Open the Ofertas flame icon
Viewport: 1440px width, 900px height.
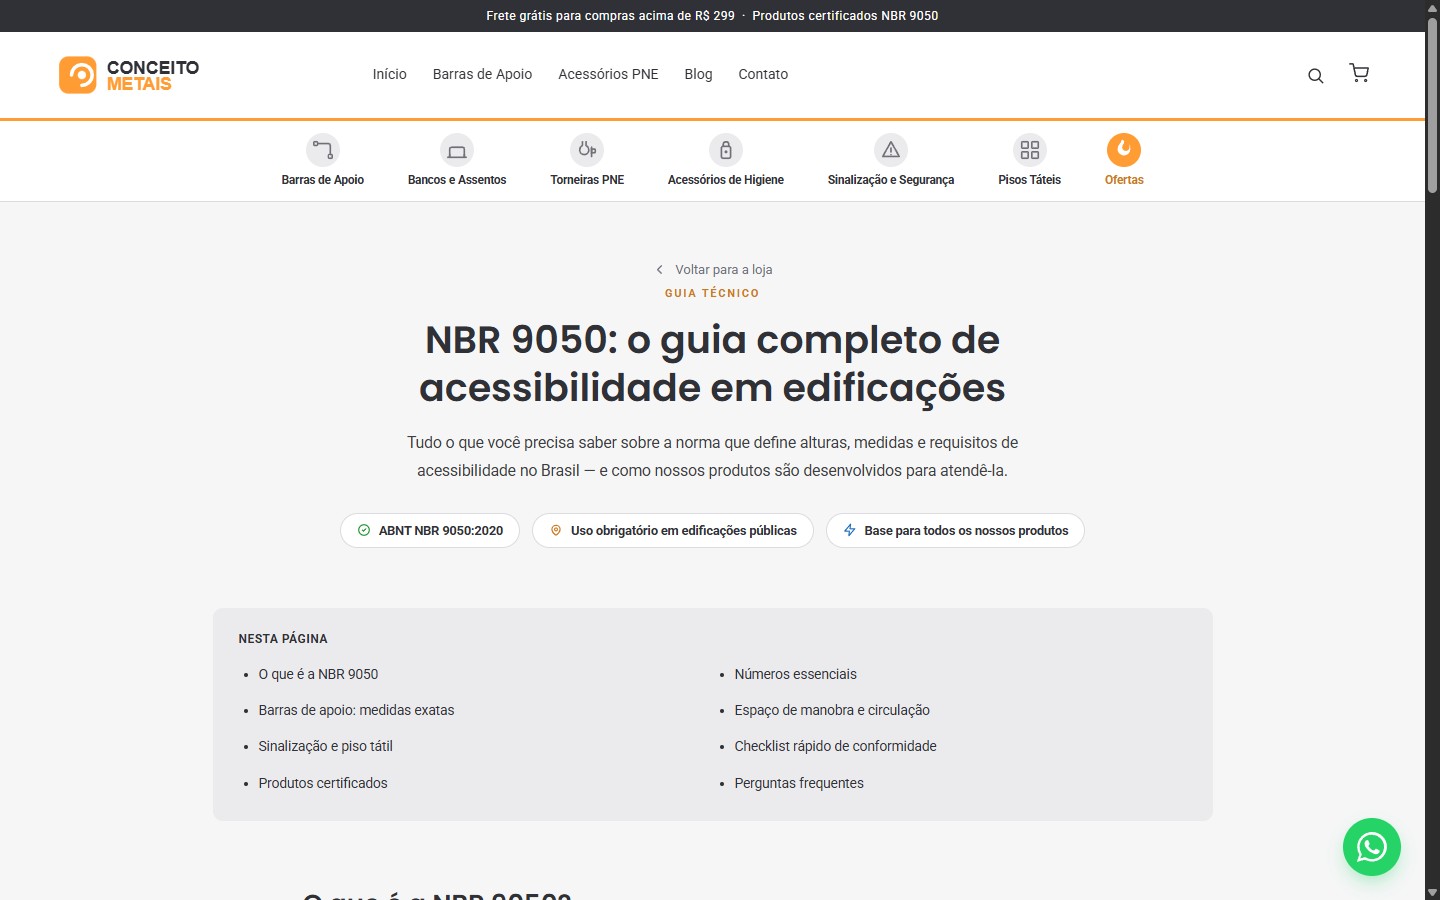1124,150
